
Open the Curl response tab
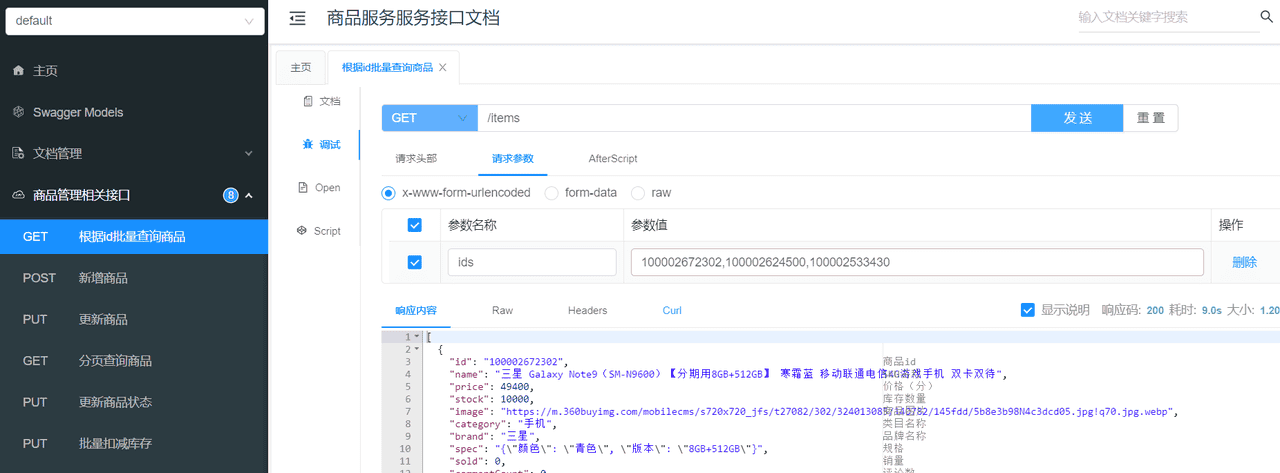pos(672,310)
